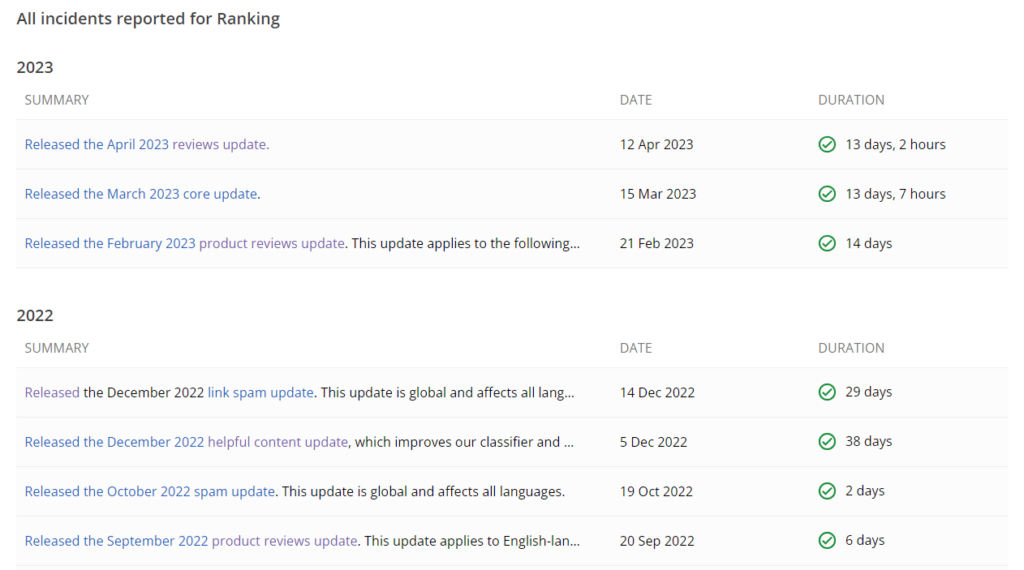
Task: Click text 'This update applies to English-lan...'
Action: pos(472,541)
